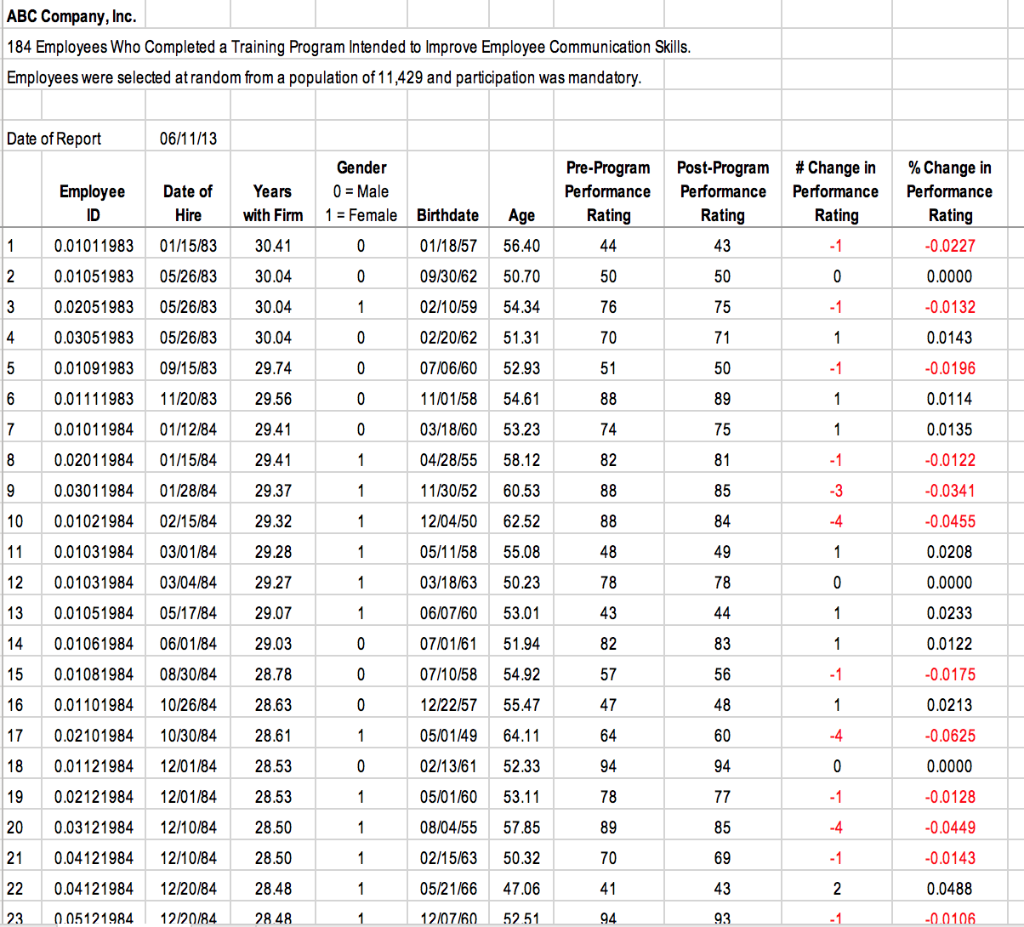
Task: Click birthdate 01/18/57
Action: [x=448, y=246]
